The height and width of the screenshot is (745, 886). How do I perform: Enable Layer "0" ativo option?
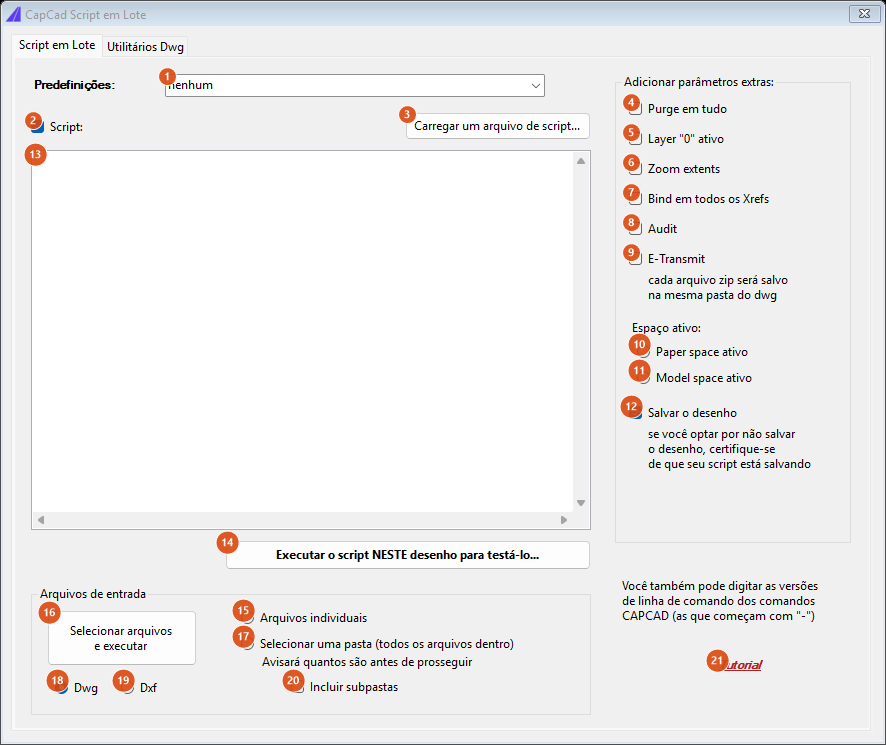pyautogui.click(x=636, y=139)
